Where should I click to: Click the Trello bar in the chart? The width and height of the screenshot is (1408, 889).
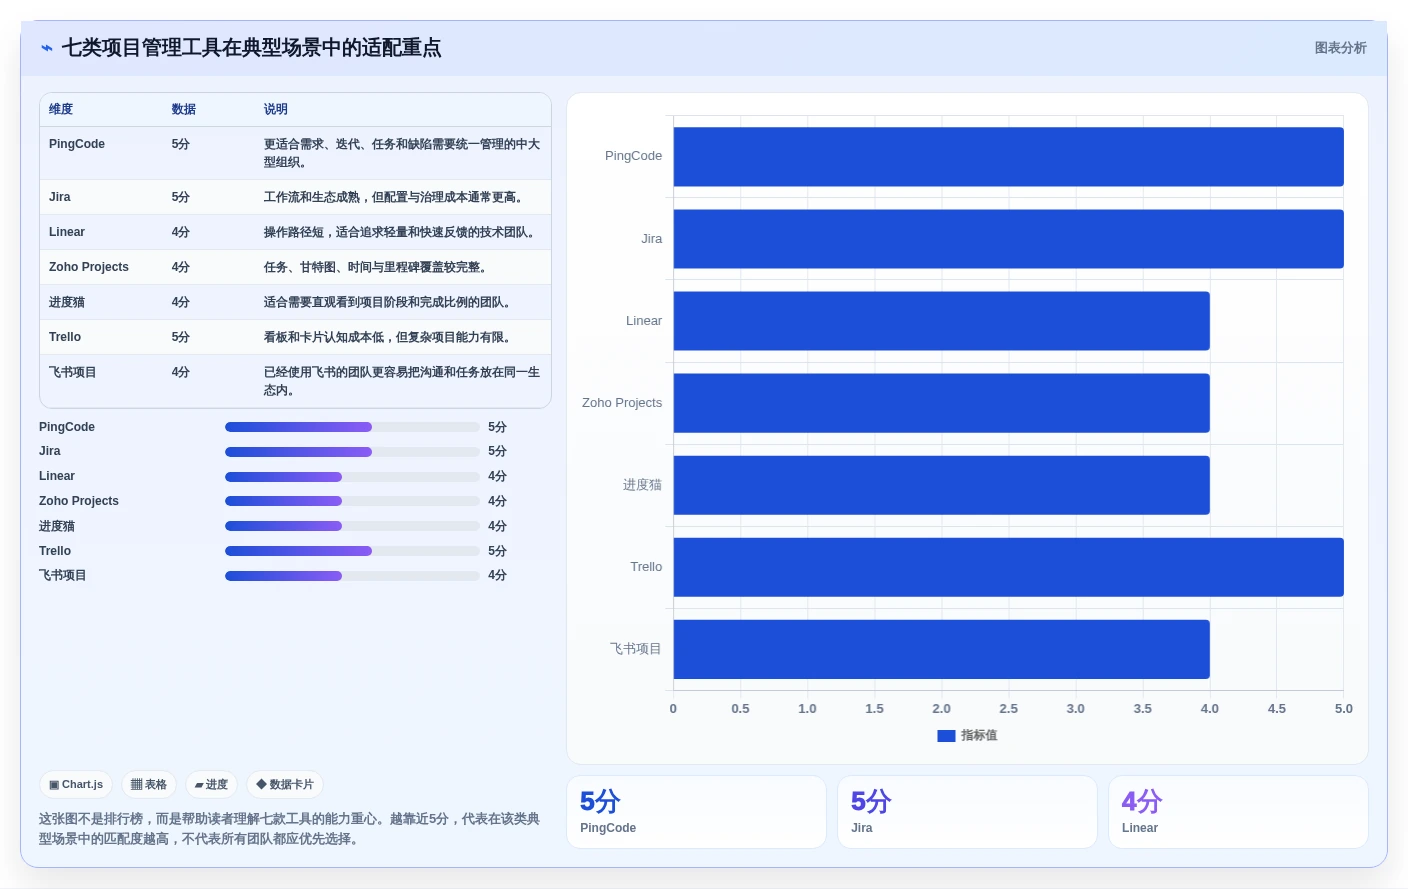tap(1008, 567)
